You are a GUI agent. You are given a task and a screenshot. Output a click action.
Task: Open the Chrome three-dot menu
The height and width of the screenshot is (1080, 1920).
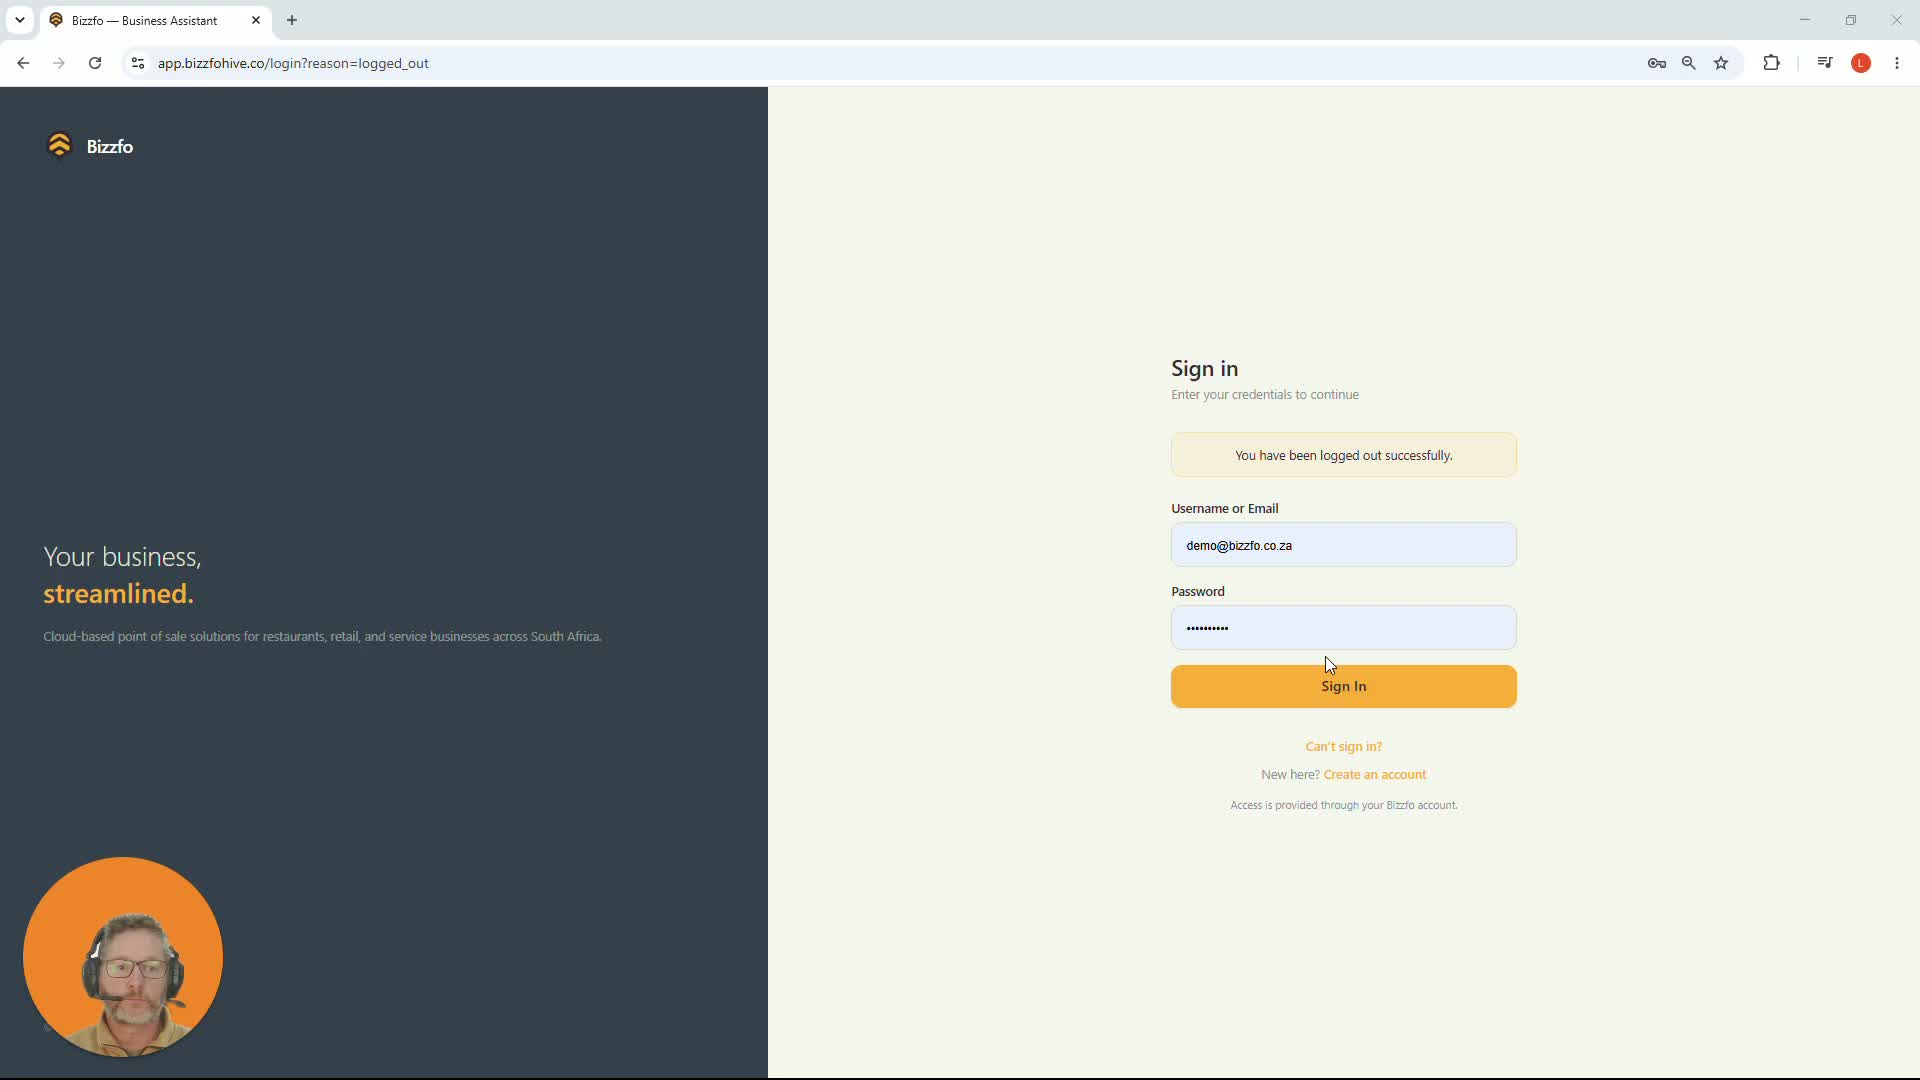tap(1897, 63)
